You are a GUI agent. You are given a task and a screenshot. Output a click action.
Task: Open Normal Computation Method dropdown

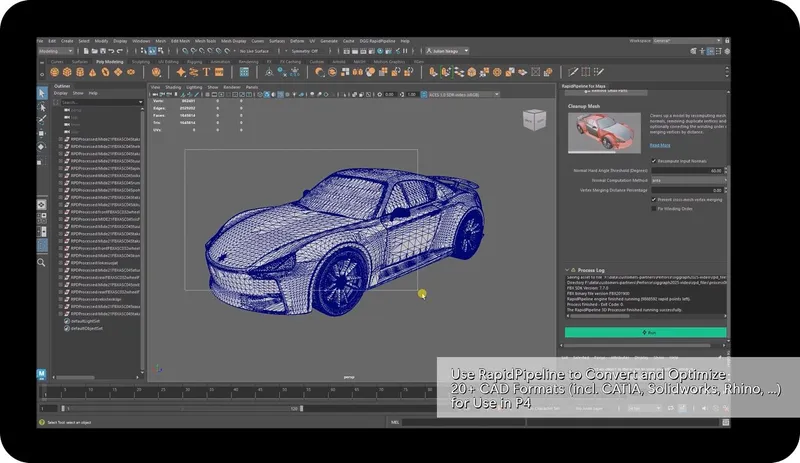click(688, 180)
